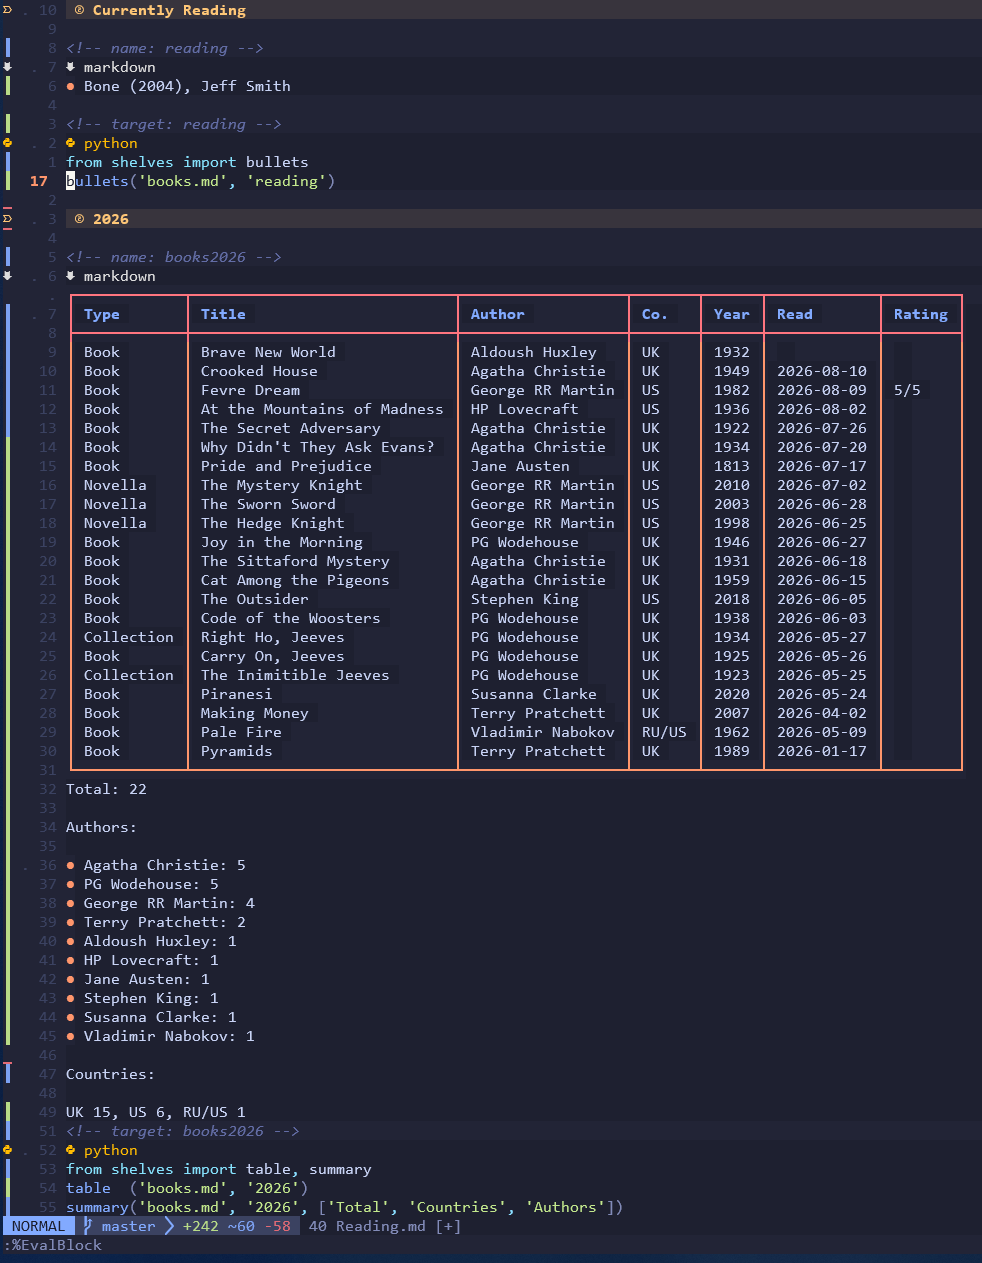
Task: Click the current line number 17
Action: pos(39,181)
